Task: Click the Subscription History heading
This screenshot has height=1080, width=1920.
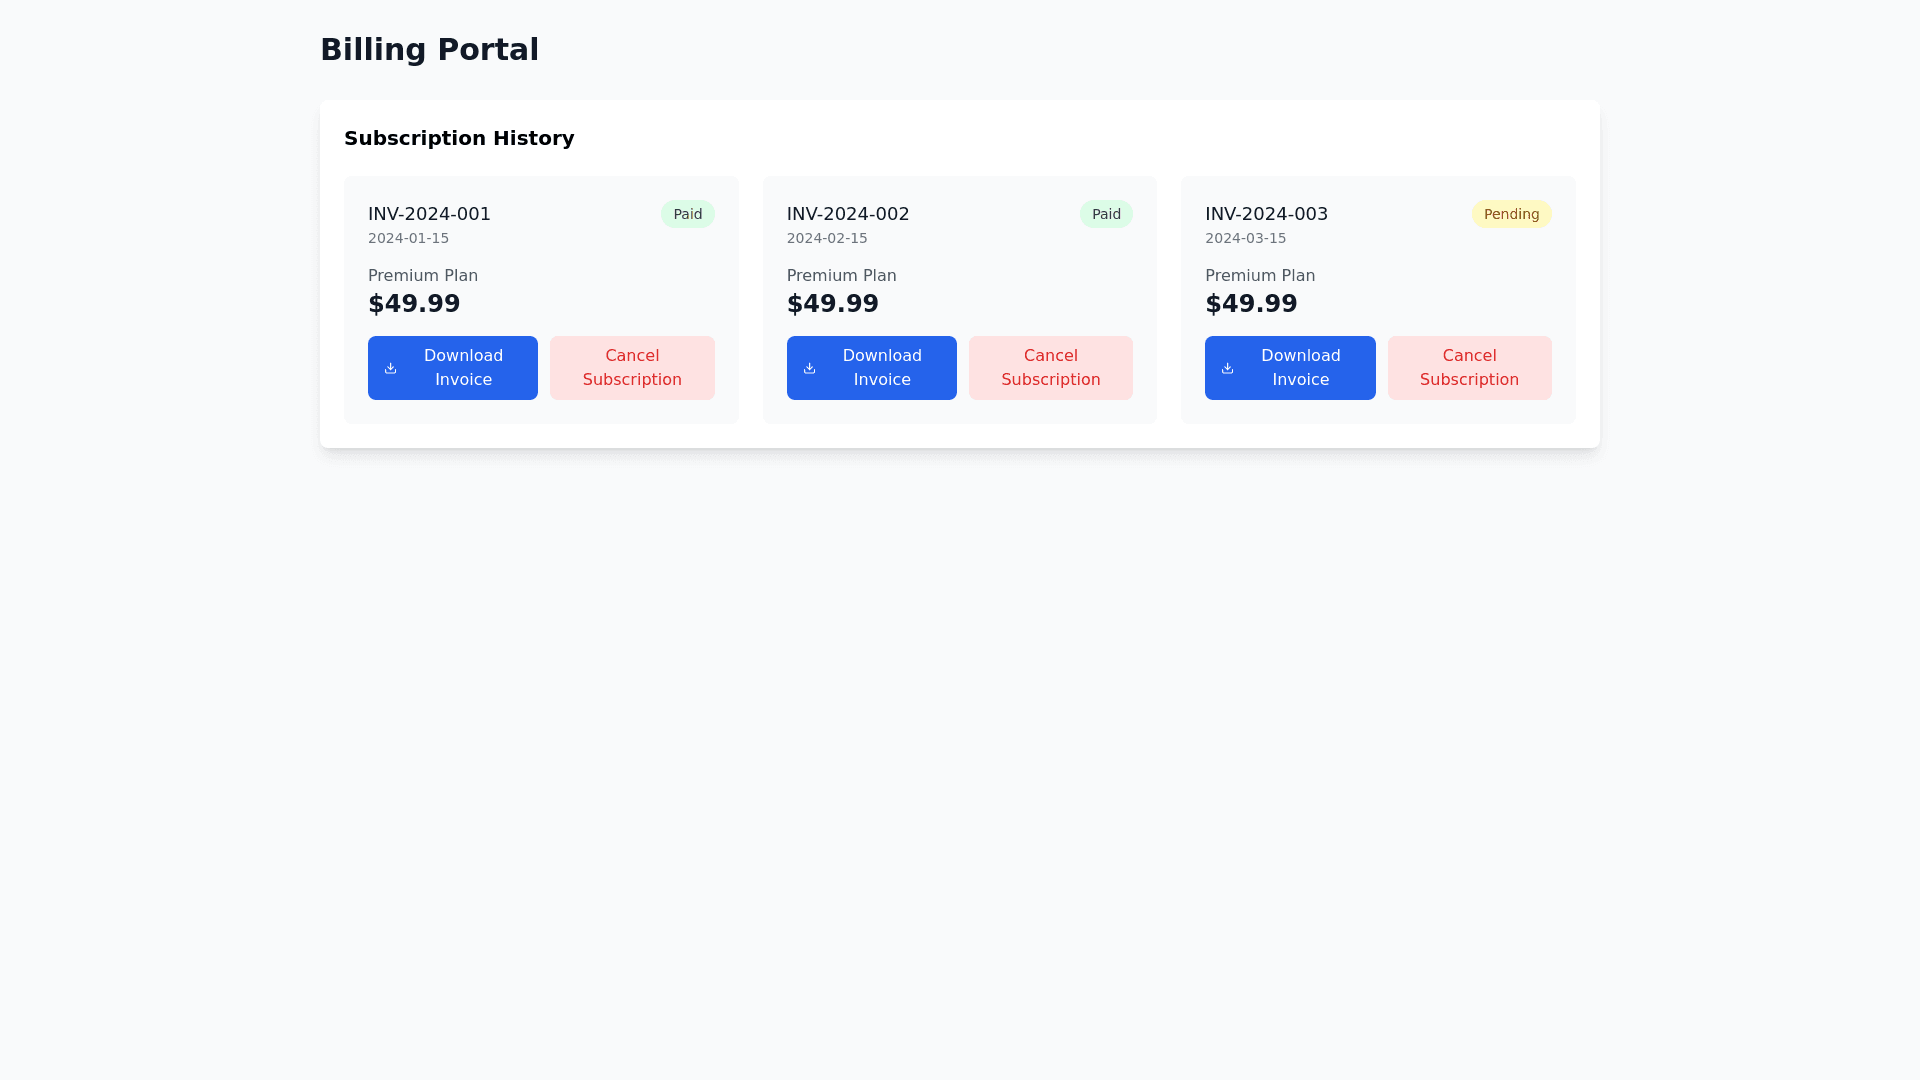Action: pyautogui.click(x=459, y=138)
